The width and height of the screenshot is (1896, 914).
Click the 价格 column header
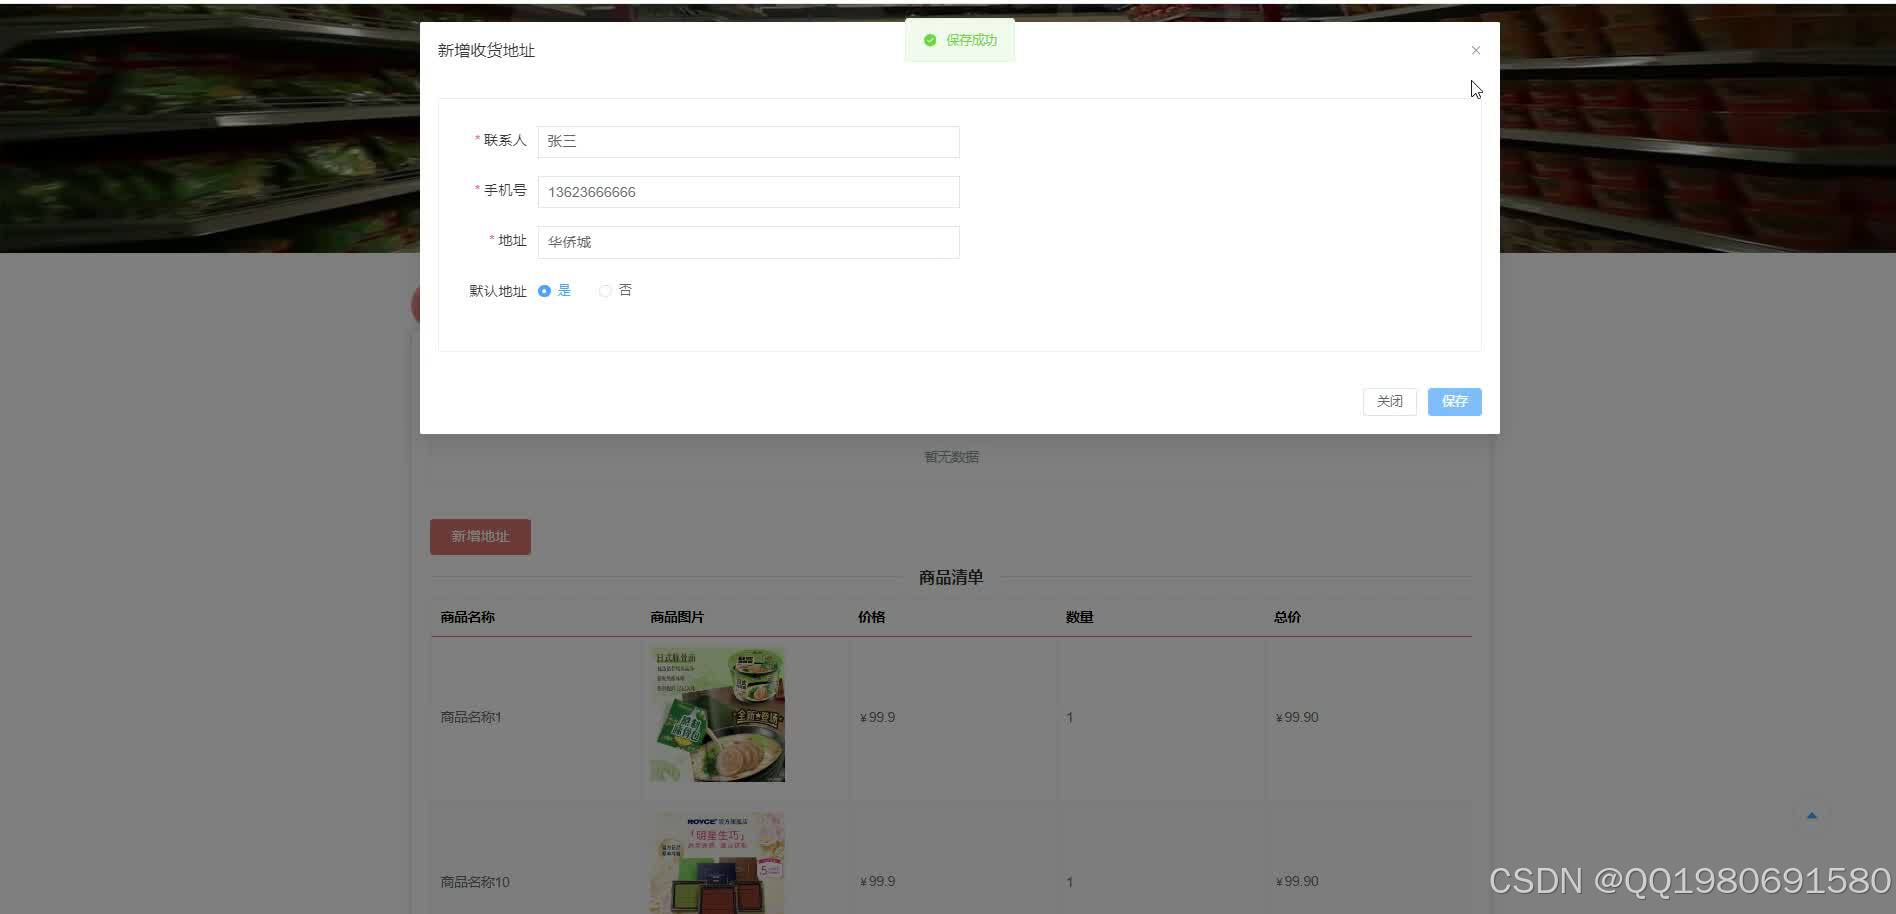pos(871,617)
